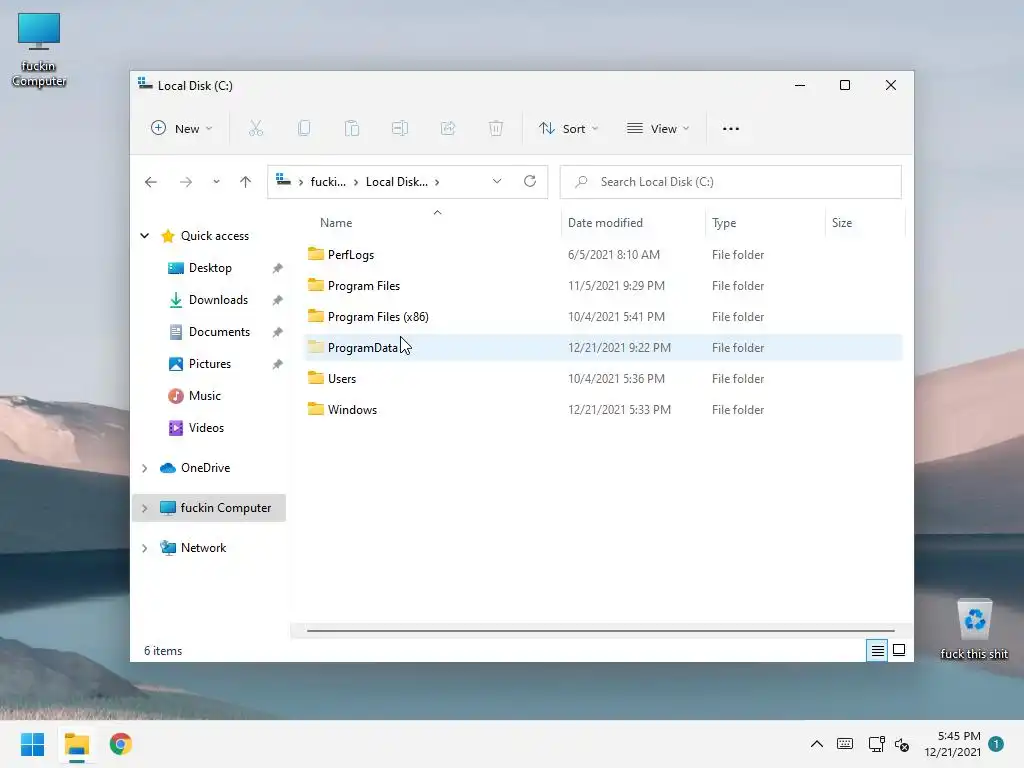This screenshot has height=768, width=1024.
Task: Expand the fuckin Computer tree node
Action: click(x=144, y=508)
